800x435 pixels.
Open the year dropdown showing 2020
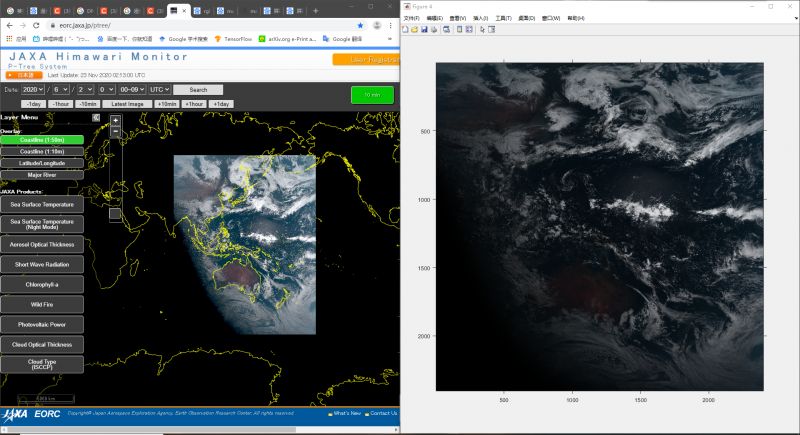click(35, 90)
